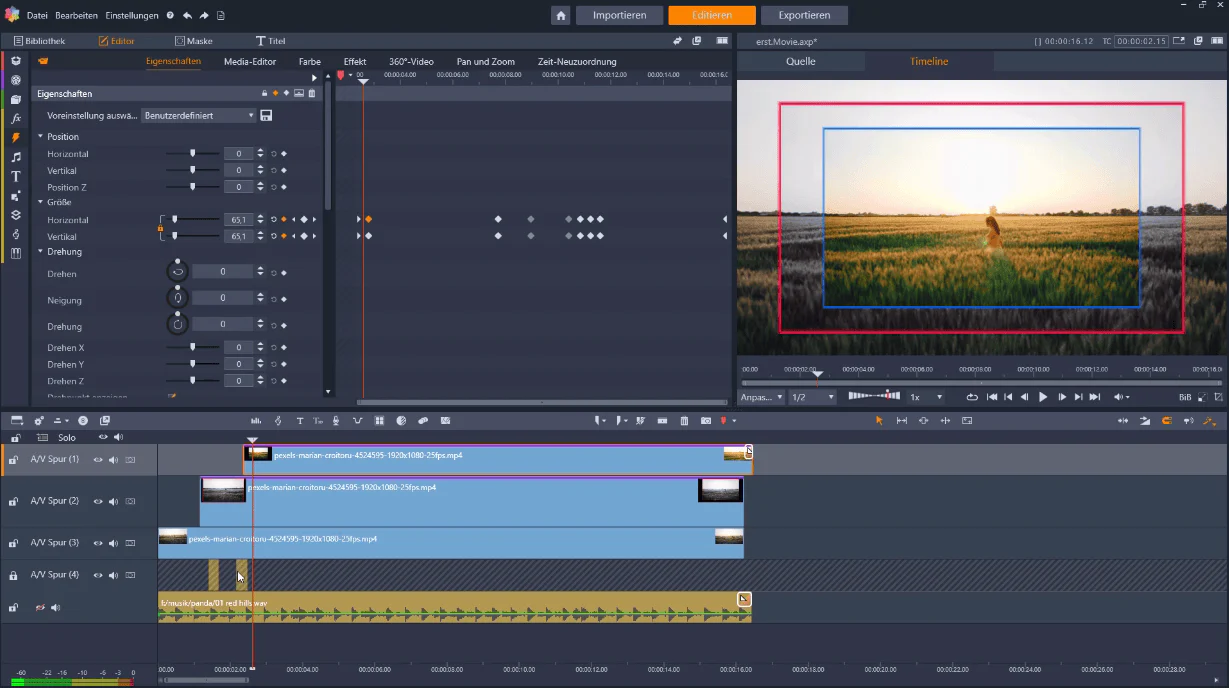Viewport: 1229px width, 688px height.
Task: Open the Pan und Zoom tab
Action: [486, 62]
